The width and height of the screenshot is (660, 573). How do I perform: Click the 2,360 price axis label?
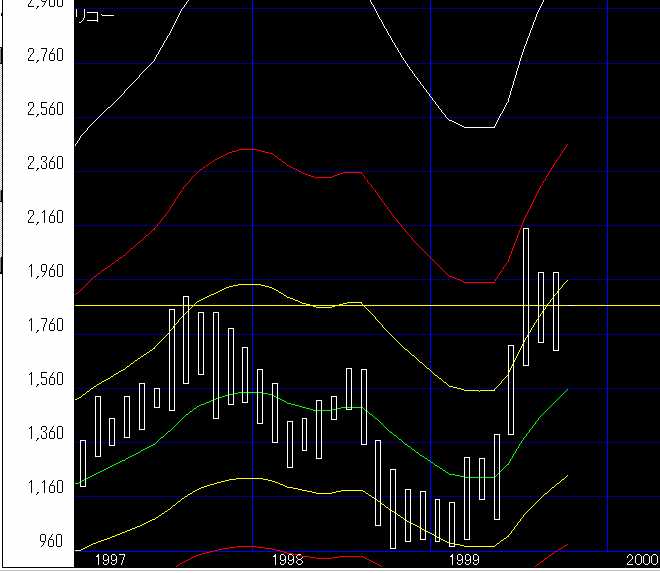coord(44,162)
